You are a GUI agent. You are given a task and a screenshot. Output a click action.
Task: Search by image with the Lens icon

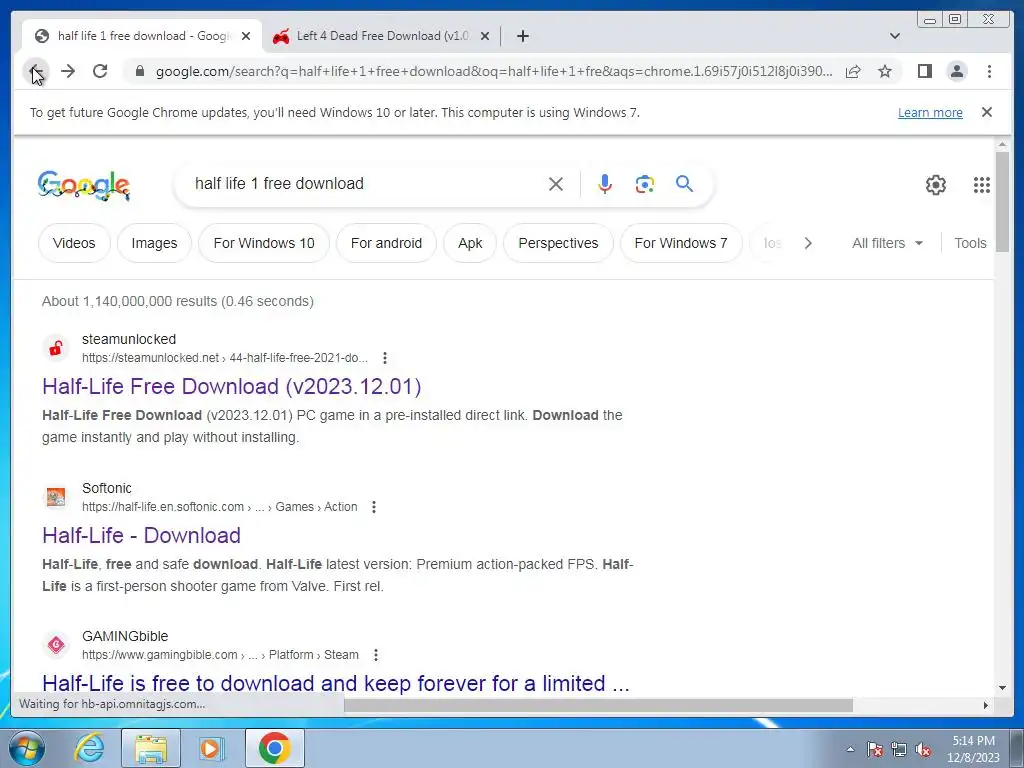pos(645,184)
